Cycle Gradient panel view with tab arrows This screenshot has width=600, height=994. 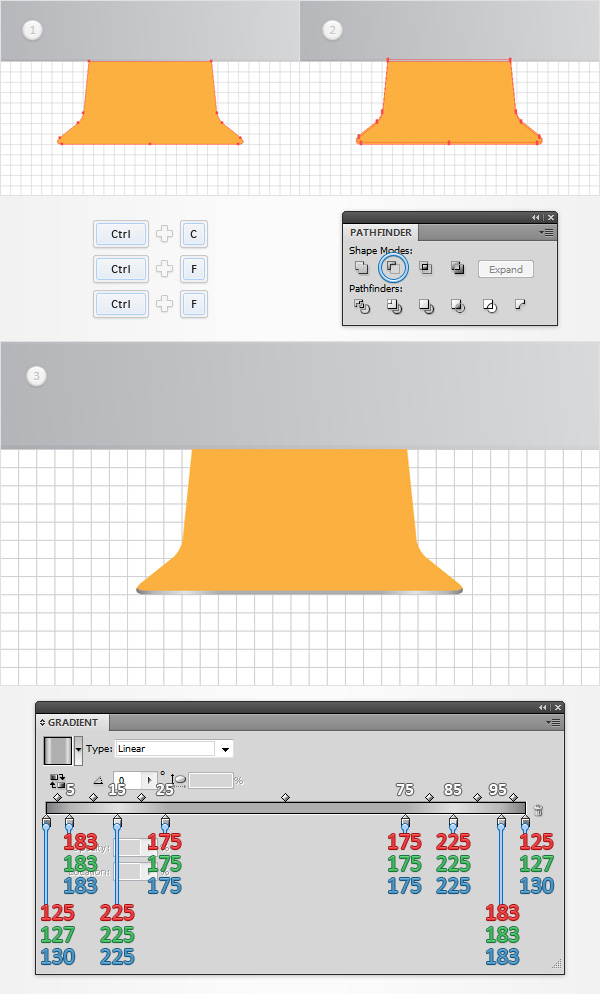[x=42, y=723]
